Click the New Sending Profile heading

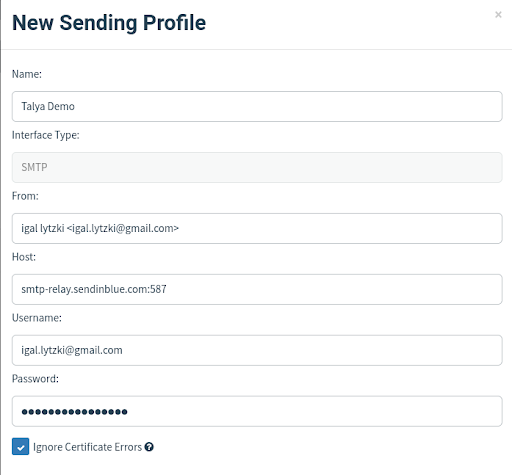coord(109,23)
